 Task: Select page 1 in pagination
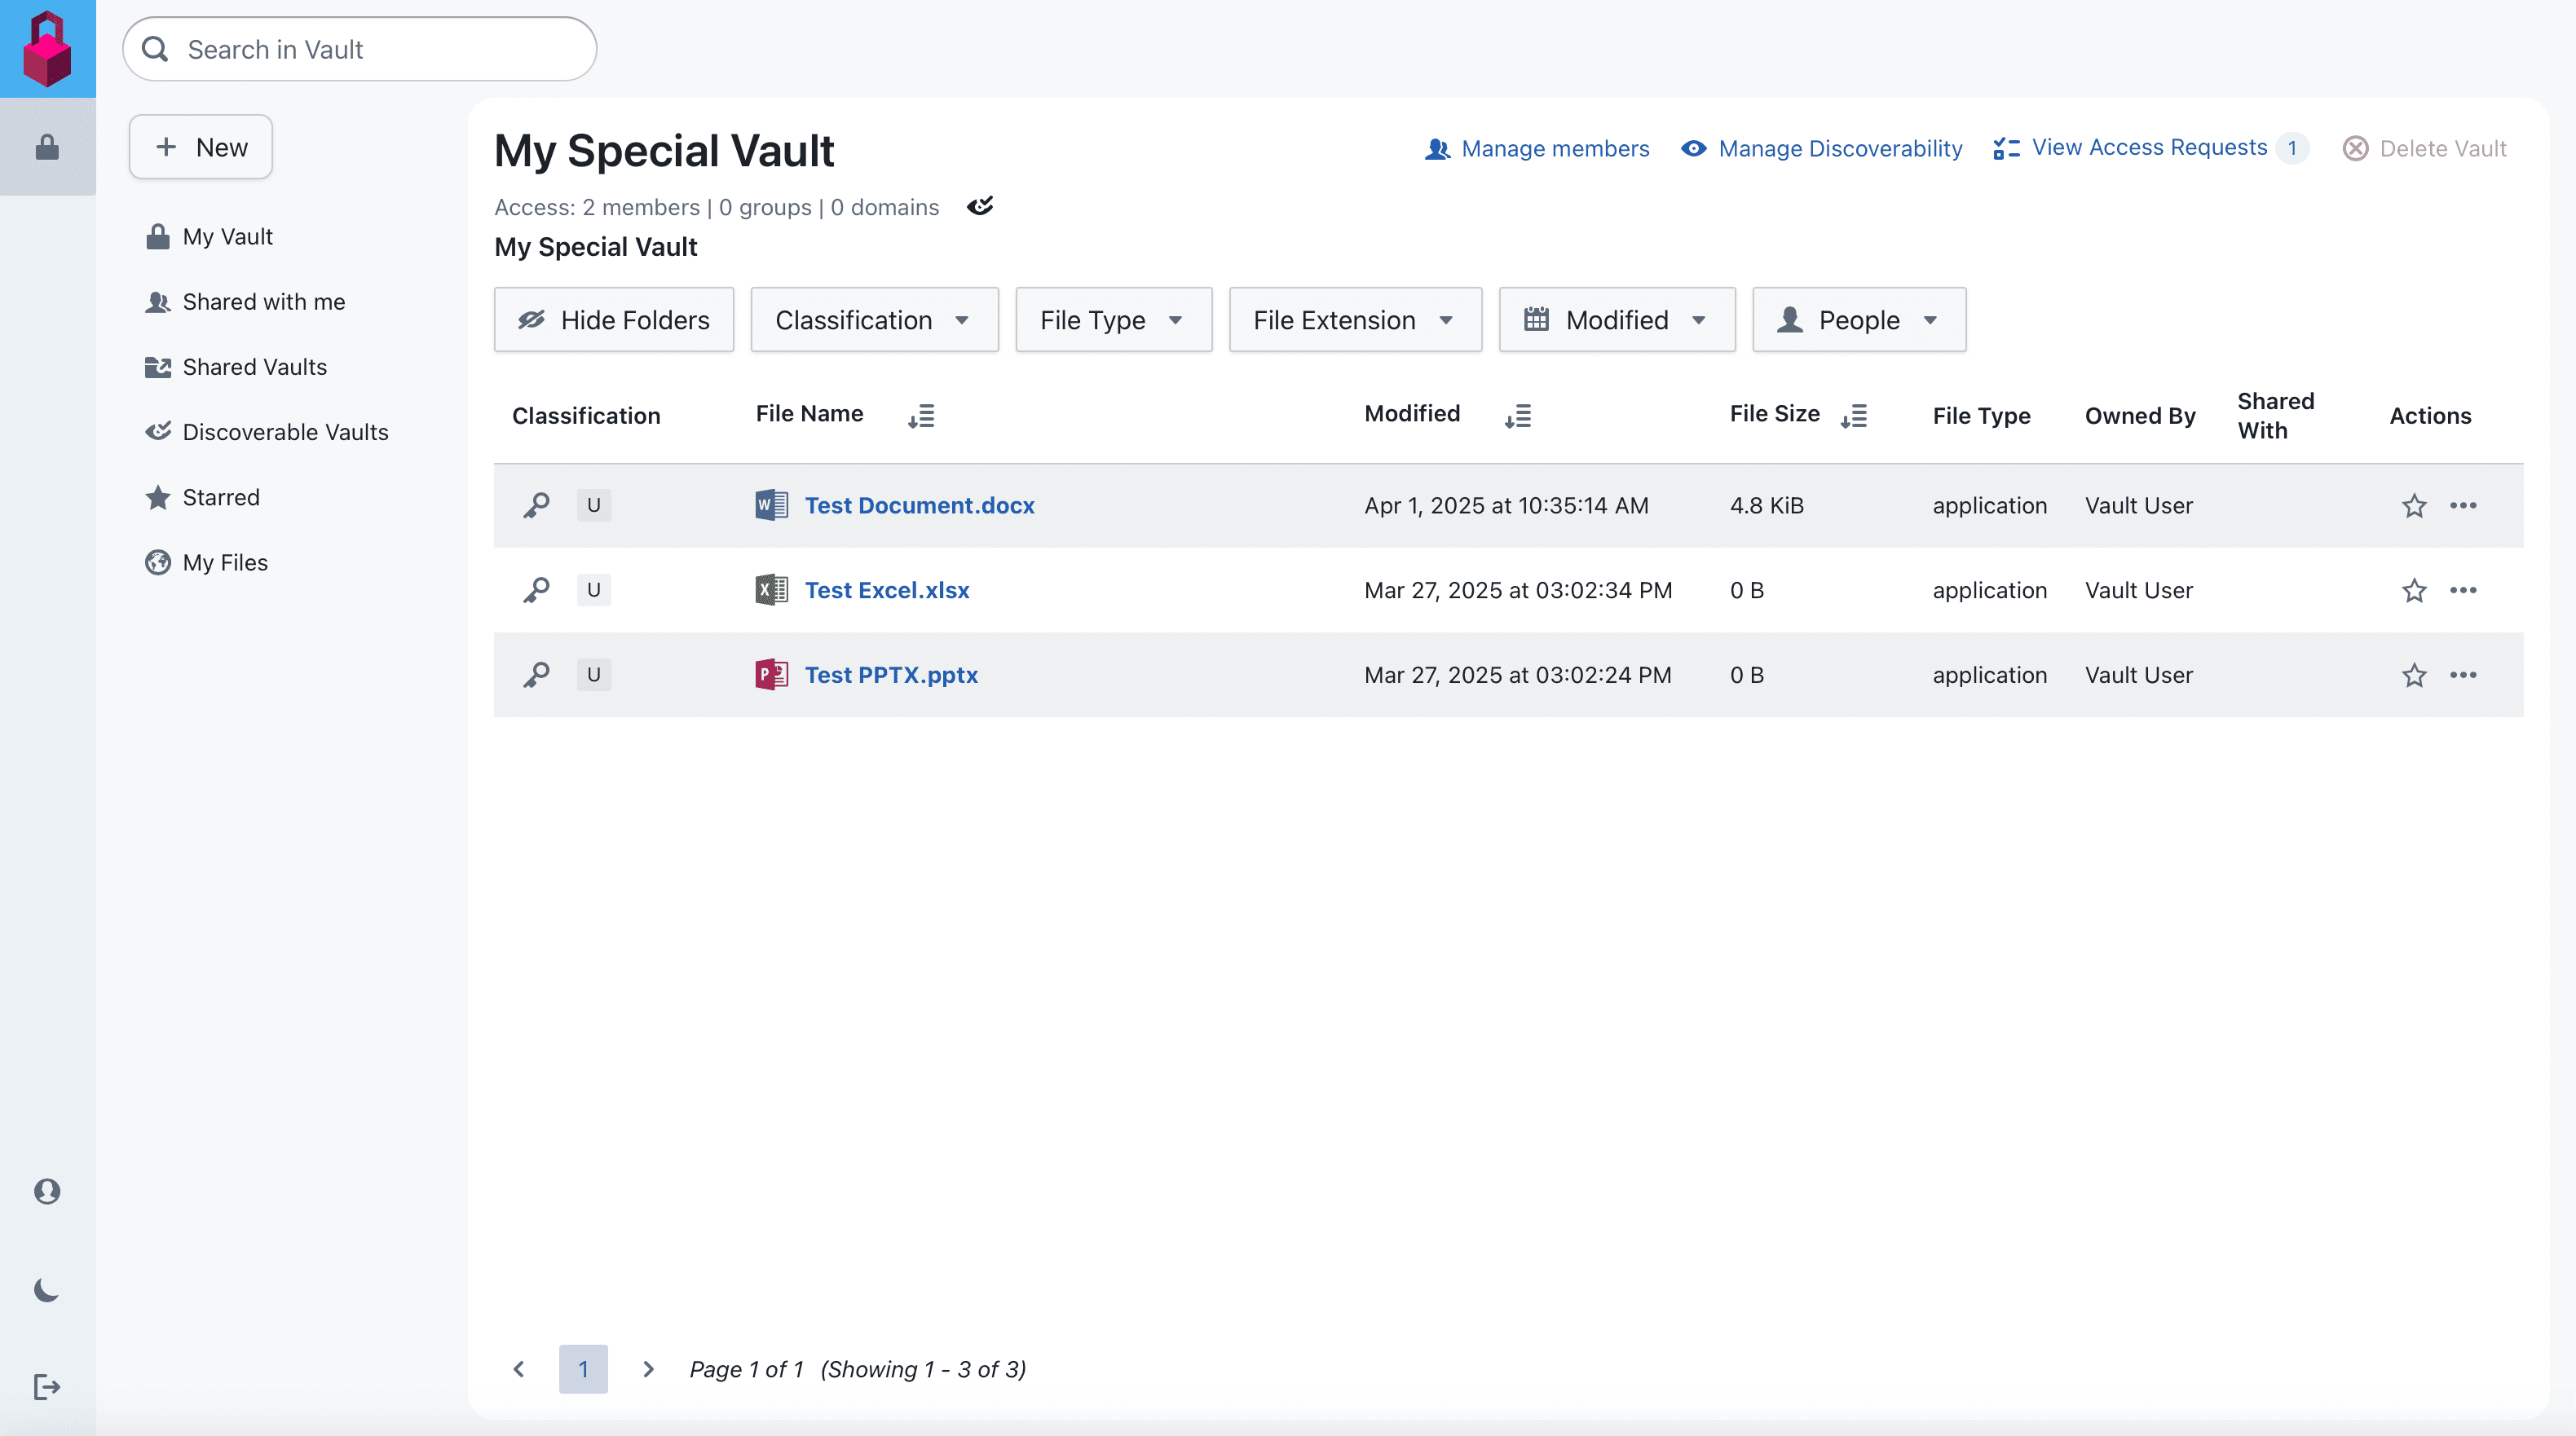[583, 1369]
